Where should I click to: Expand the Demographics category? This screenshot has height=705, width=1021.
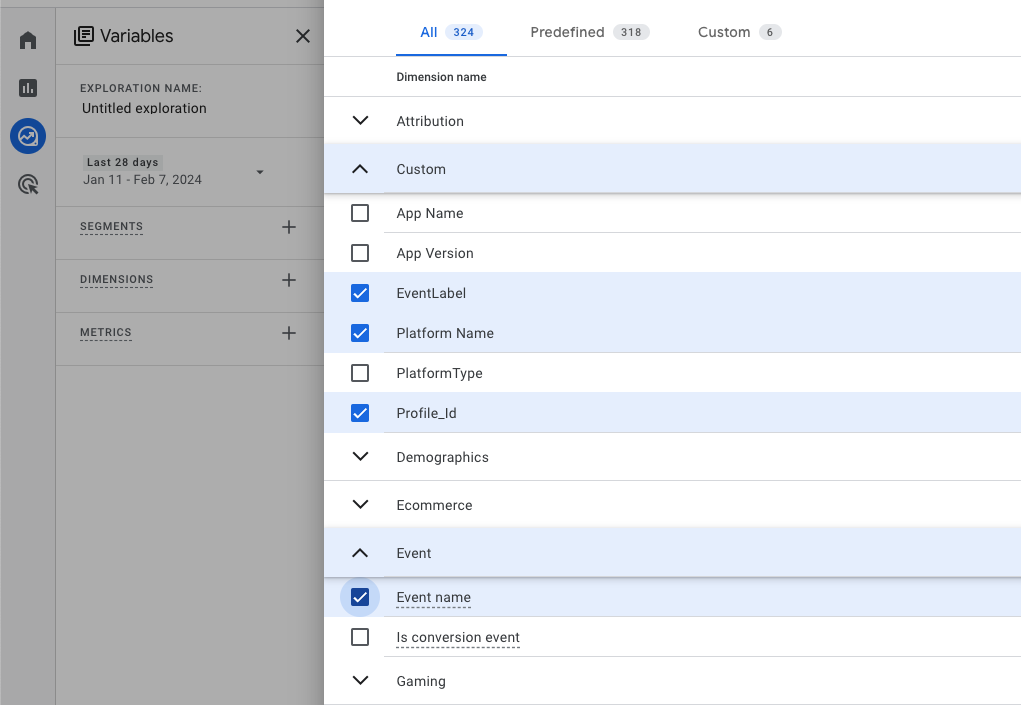360,456
